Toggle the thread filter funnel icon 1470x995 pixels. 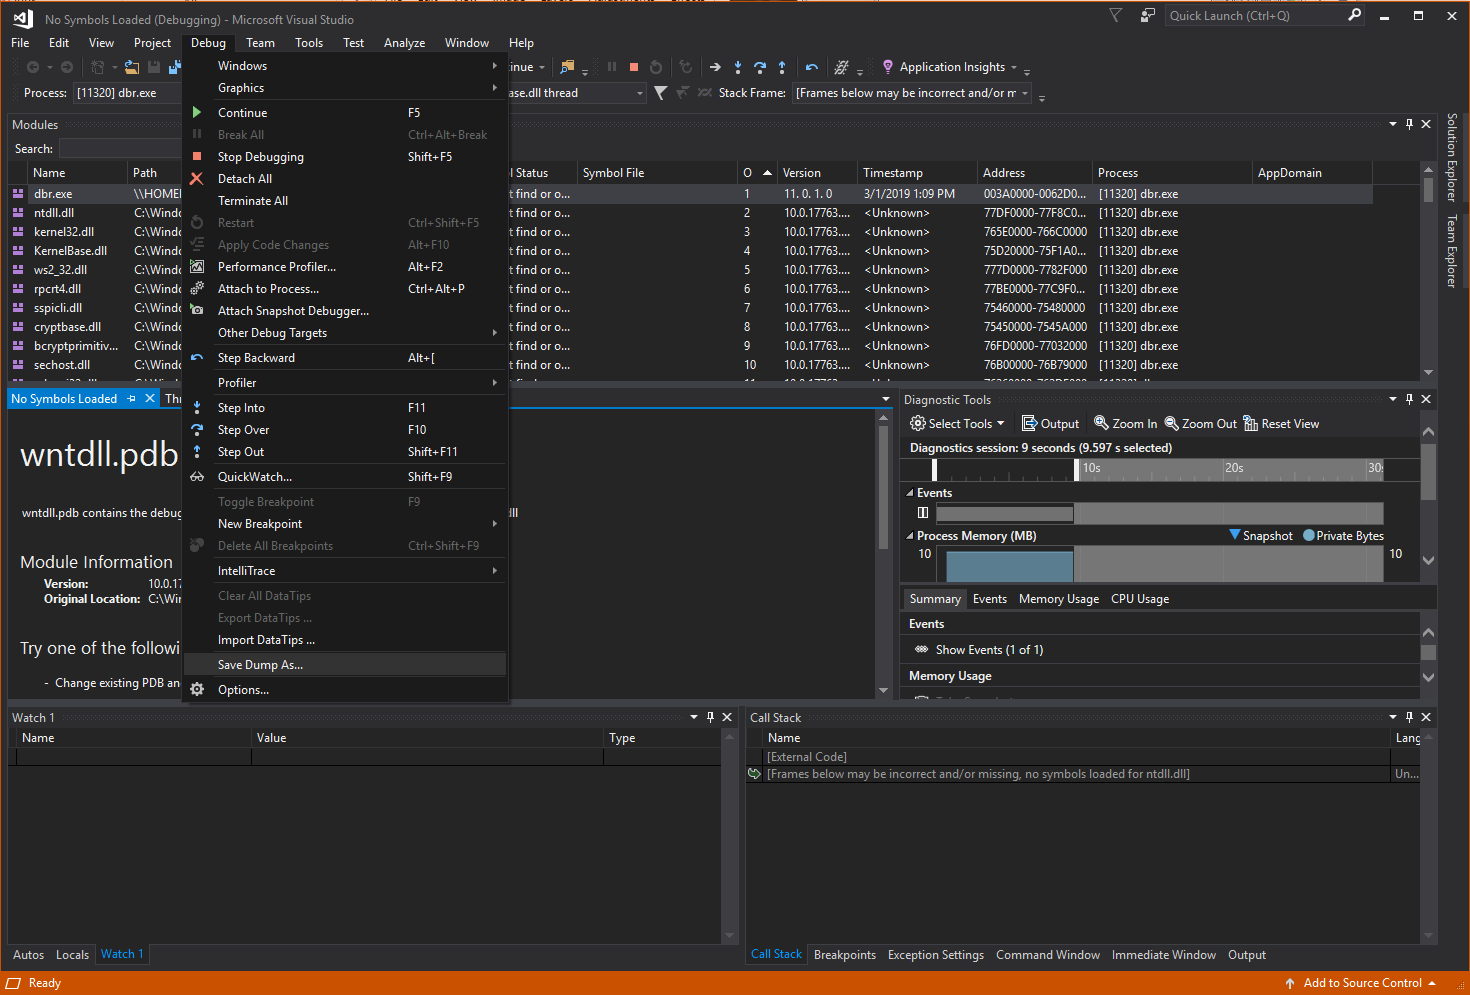point(660,93)
